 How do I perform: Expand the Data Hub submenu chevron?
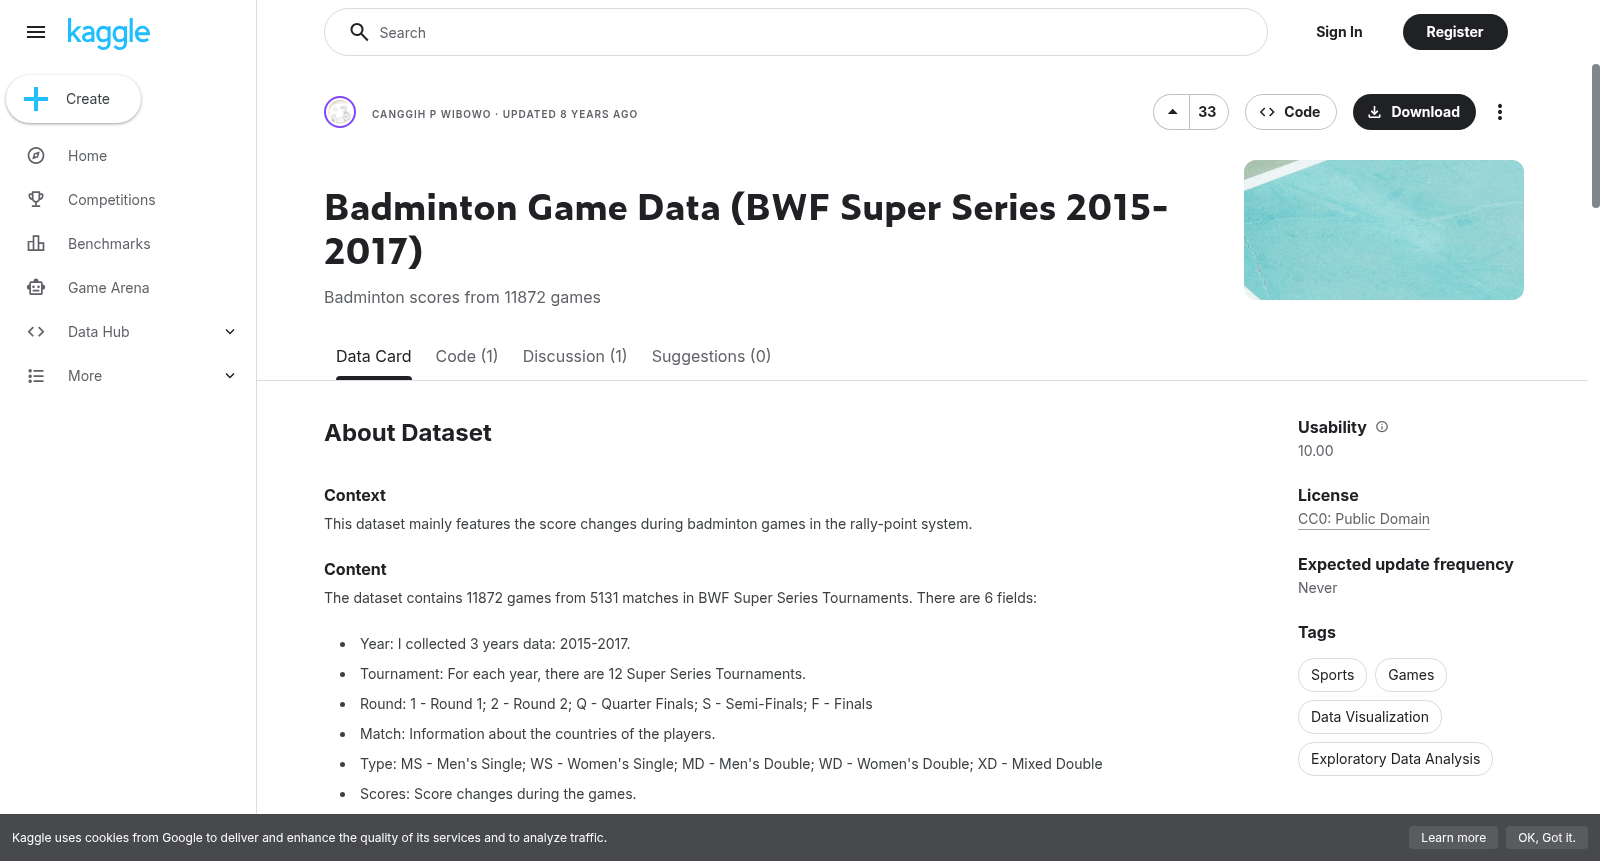coord(230,332)
